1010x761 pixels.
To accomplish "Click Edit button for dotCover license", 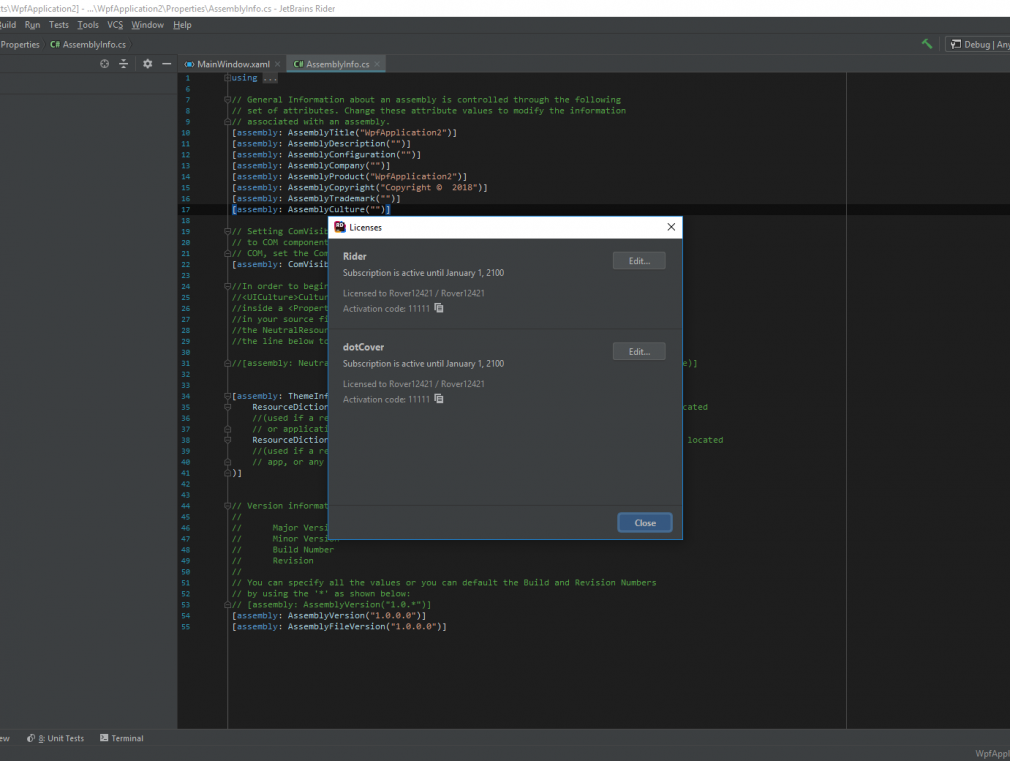I will (639, 352).
